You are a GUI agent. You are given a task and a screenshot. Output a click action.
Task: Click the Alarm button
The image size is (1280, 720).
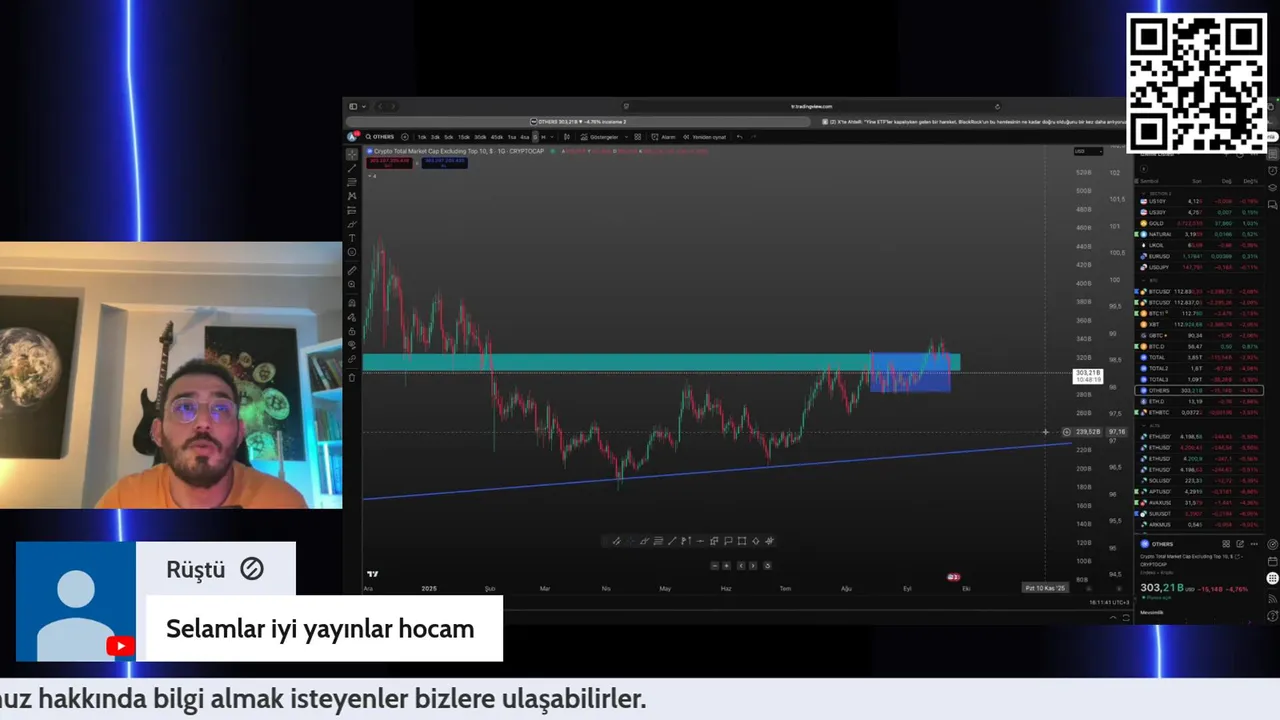tap(664, 137)
